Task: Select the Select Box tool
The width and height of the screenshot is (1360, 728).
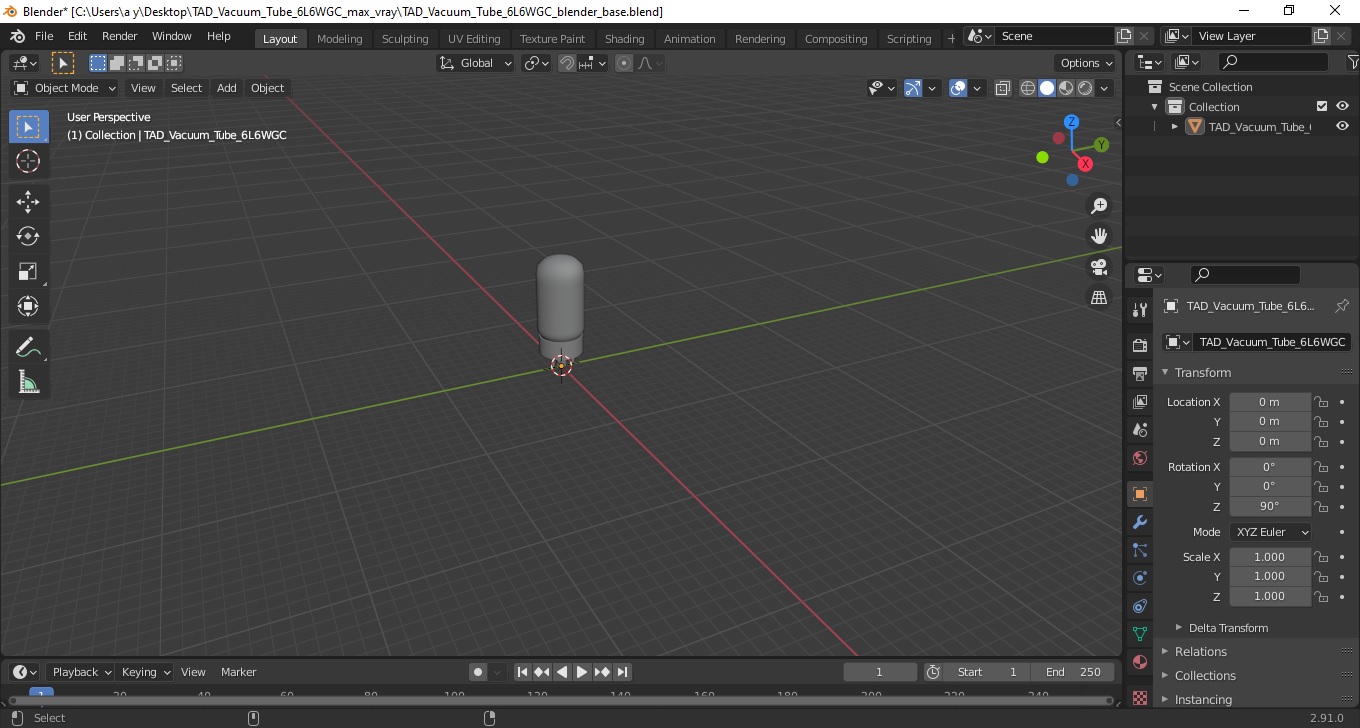Action: tap(28, 127)
